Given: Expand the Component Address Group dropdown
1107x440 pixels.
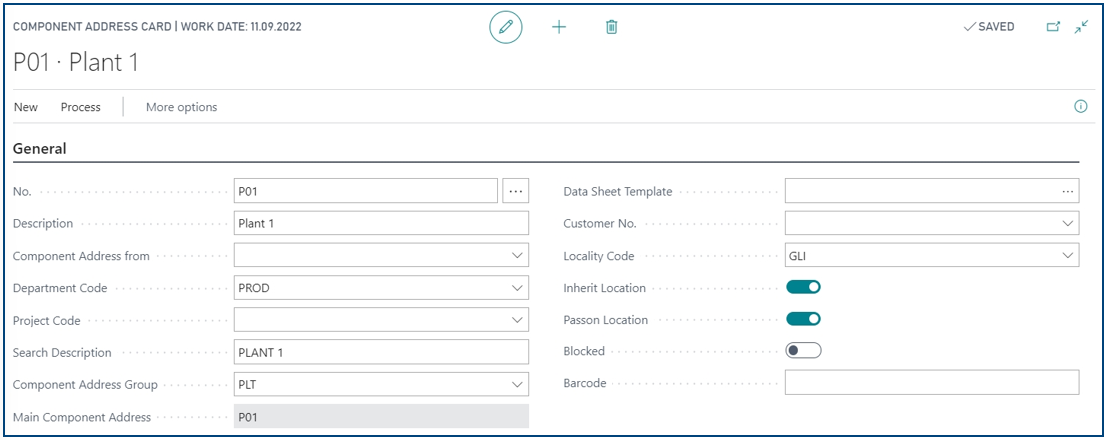Looking at the screenshot, I should tap(517, 384).
